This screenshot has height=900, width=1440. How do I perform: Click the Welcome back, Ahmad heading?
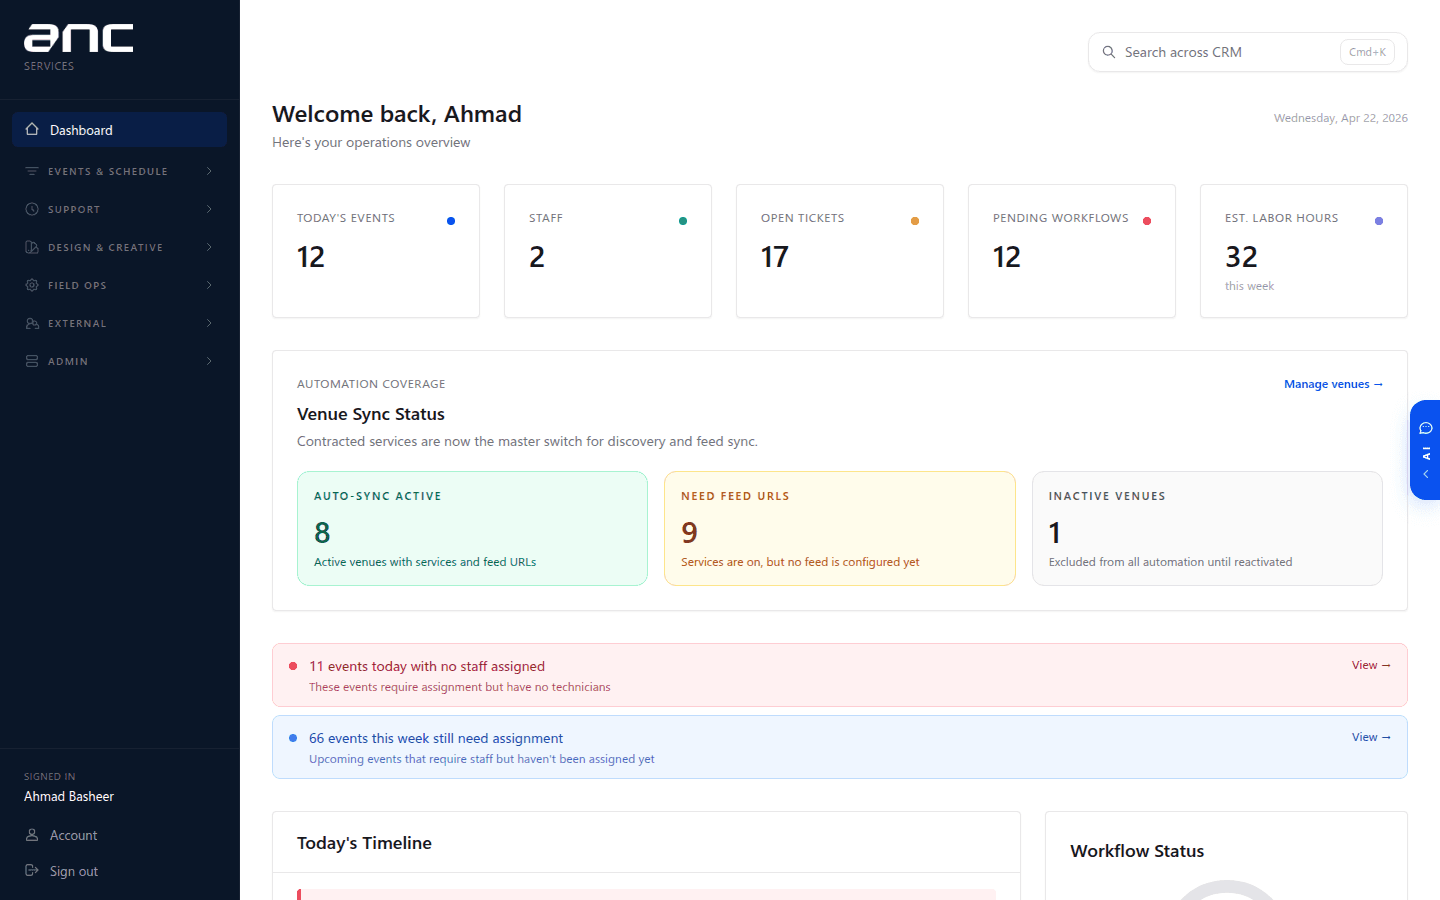pyautogui.click(x=397, y=114)
